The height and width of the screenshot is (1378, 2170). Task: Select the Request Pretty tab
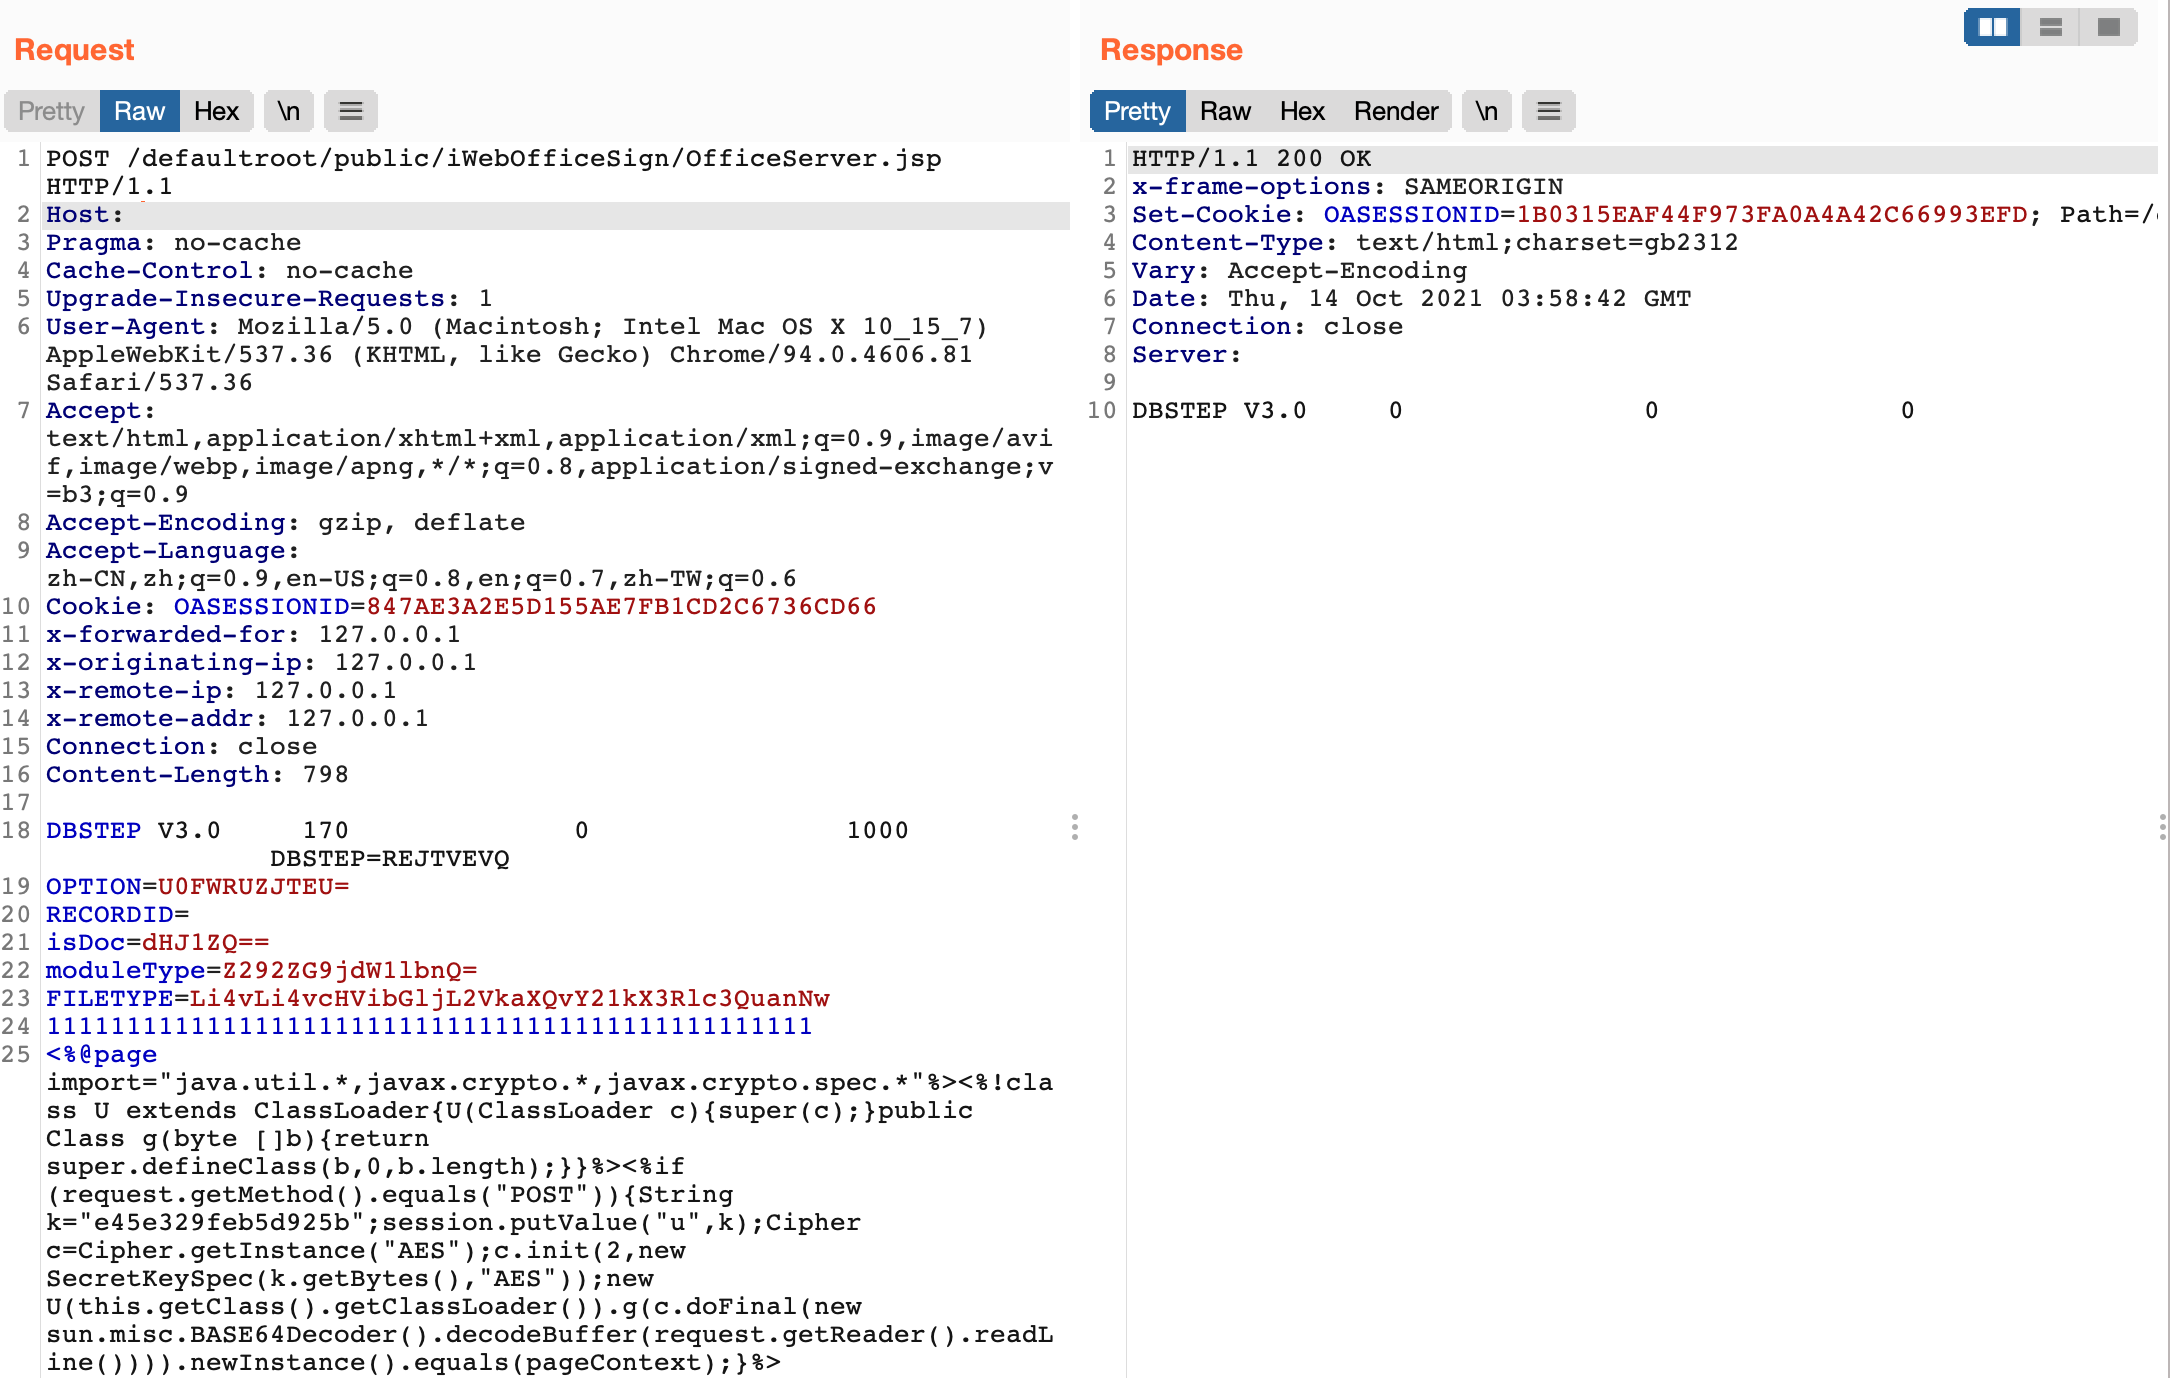tap(51, 111)
